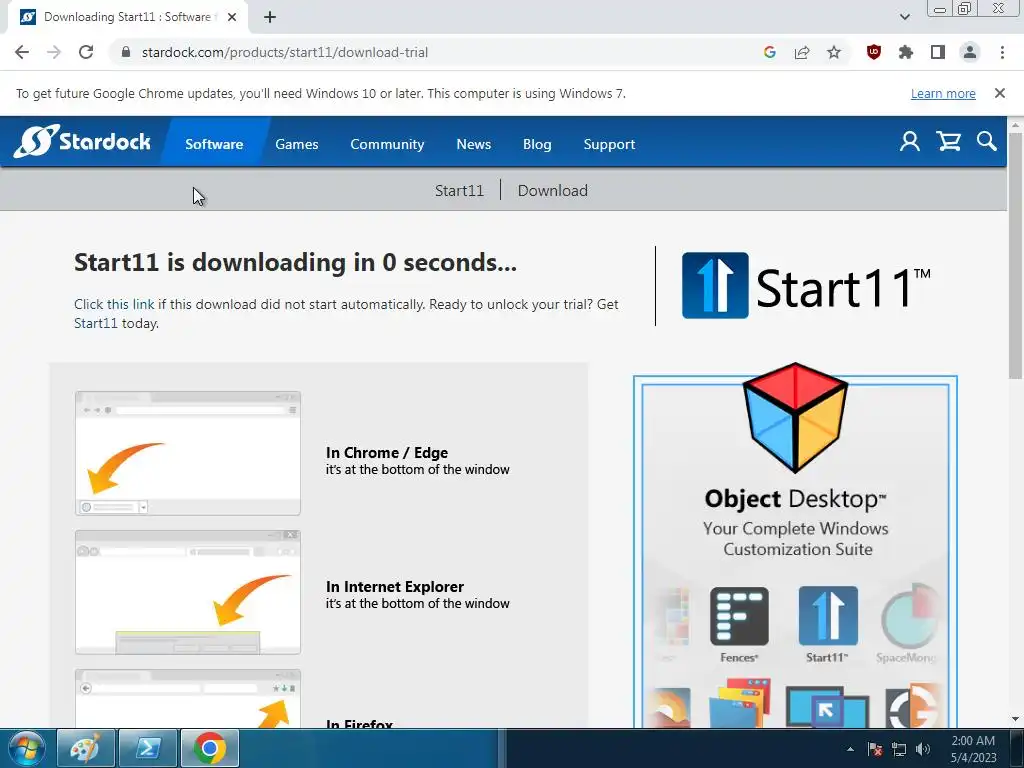Click the Internet Explorer instruction thumbnail
Image resolution: width=1024 pixels, height=768 pixels.
(x=188, y=592)
